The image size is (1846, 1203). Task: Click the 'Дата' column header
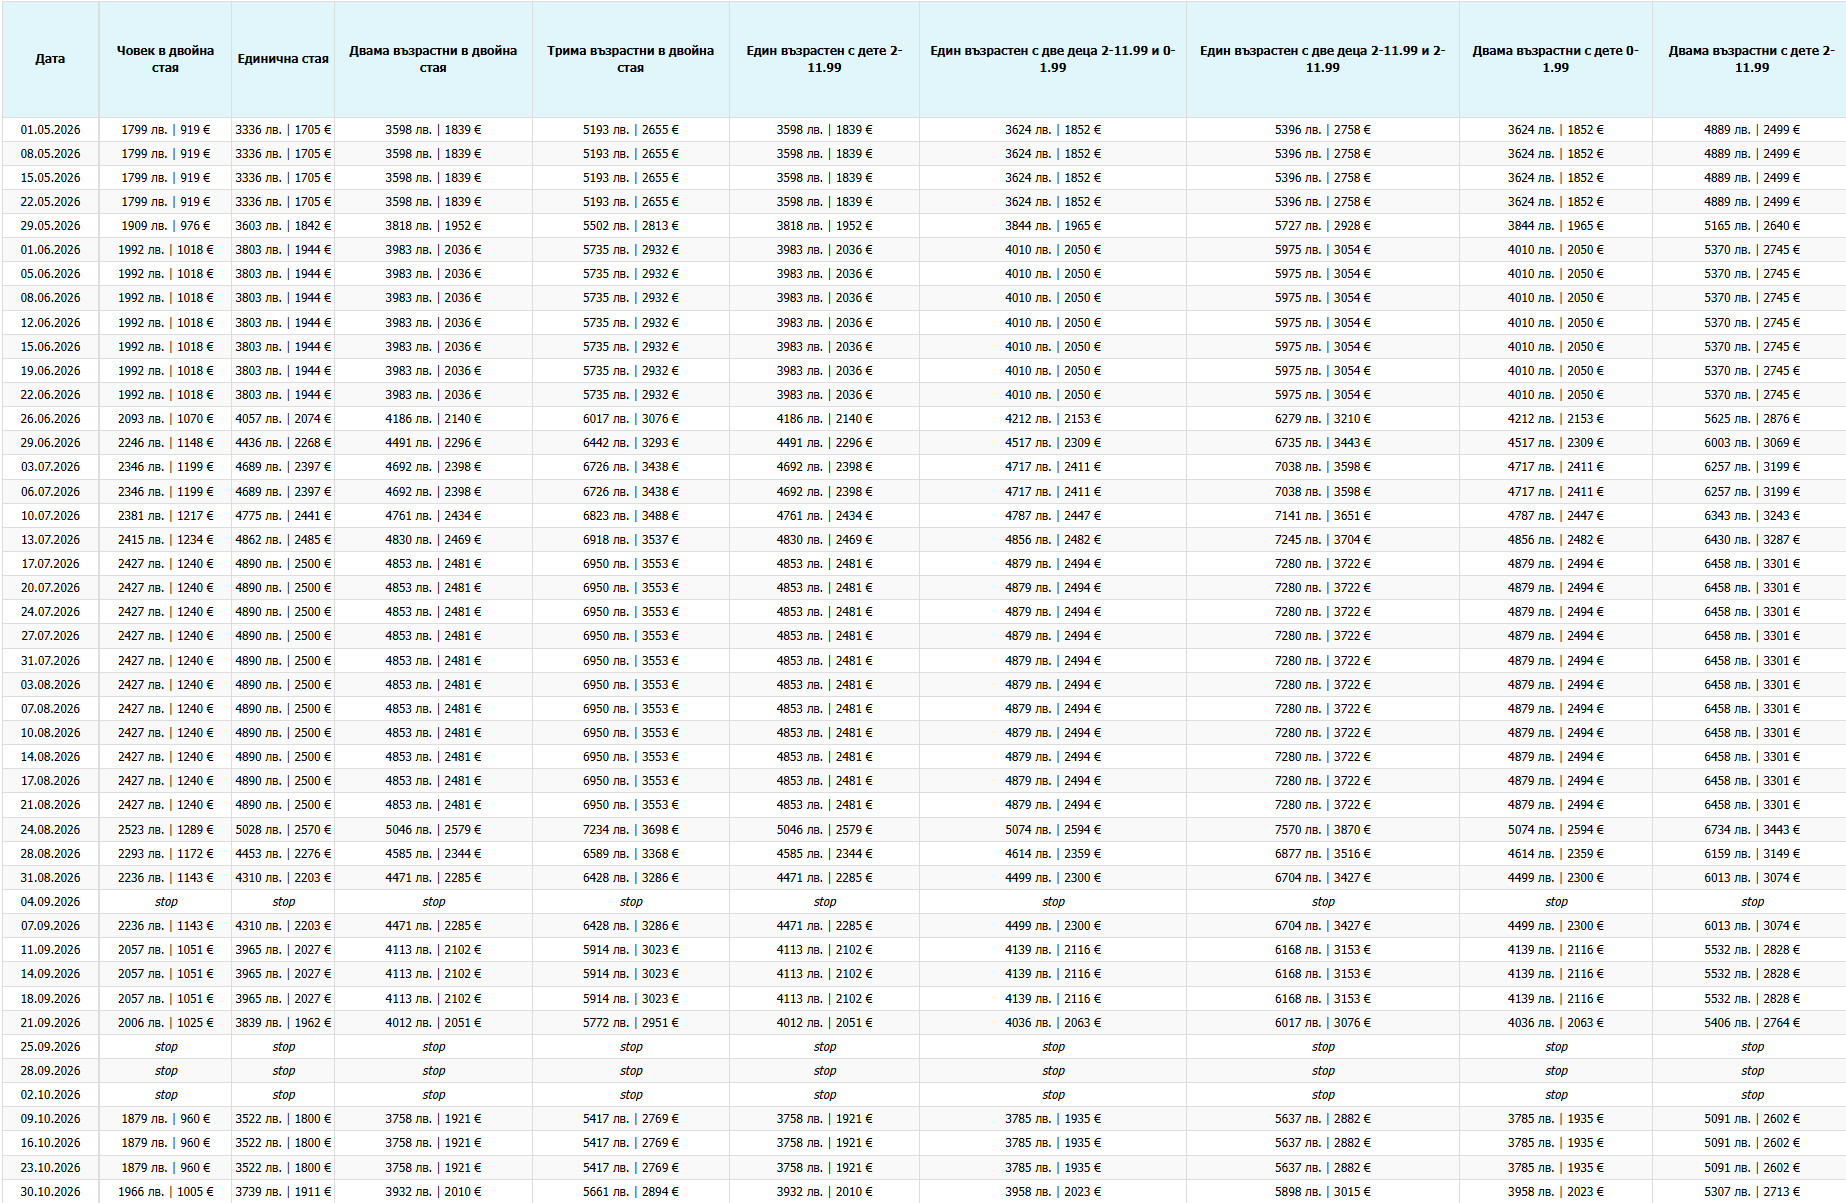pos(50,59)
